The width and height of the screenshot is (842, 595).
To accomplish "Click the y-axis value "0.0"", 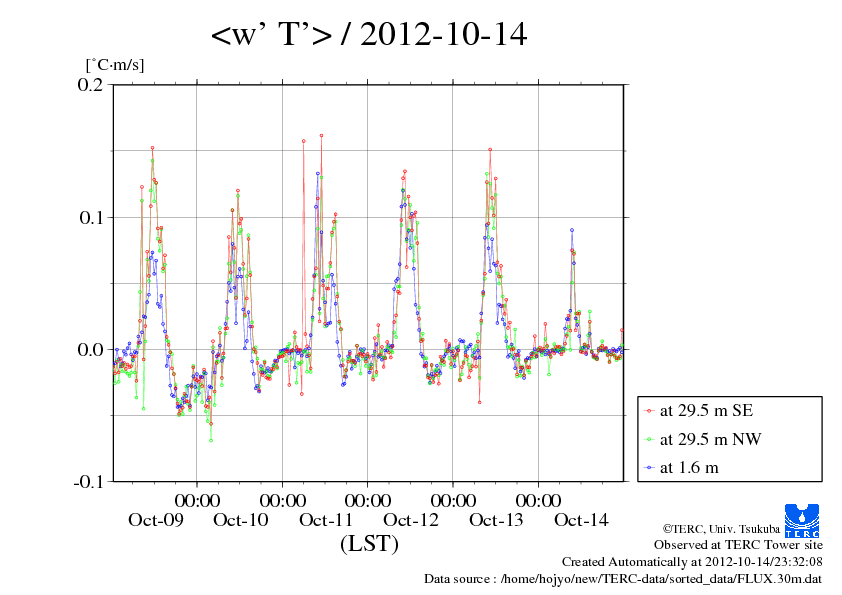I will pos(90,350).
